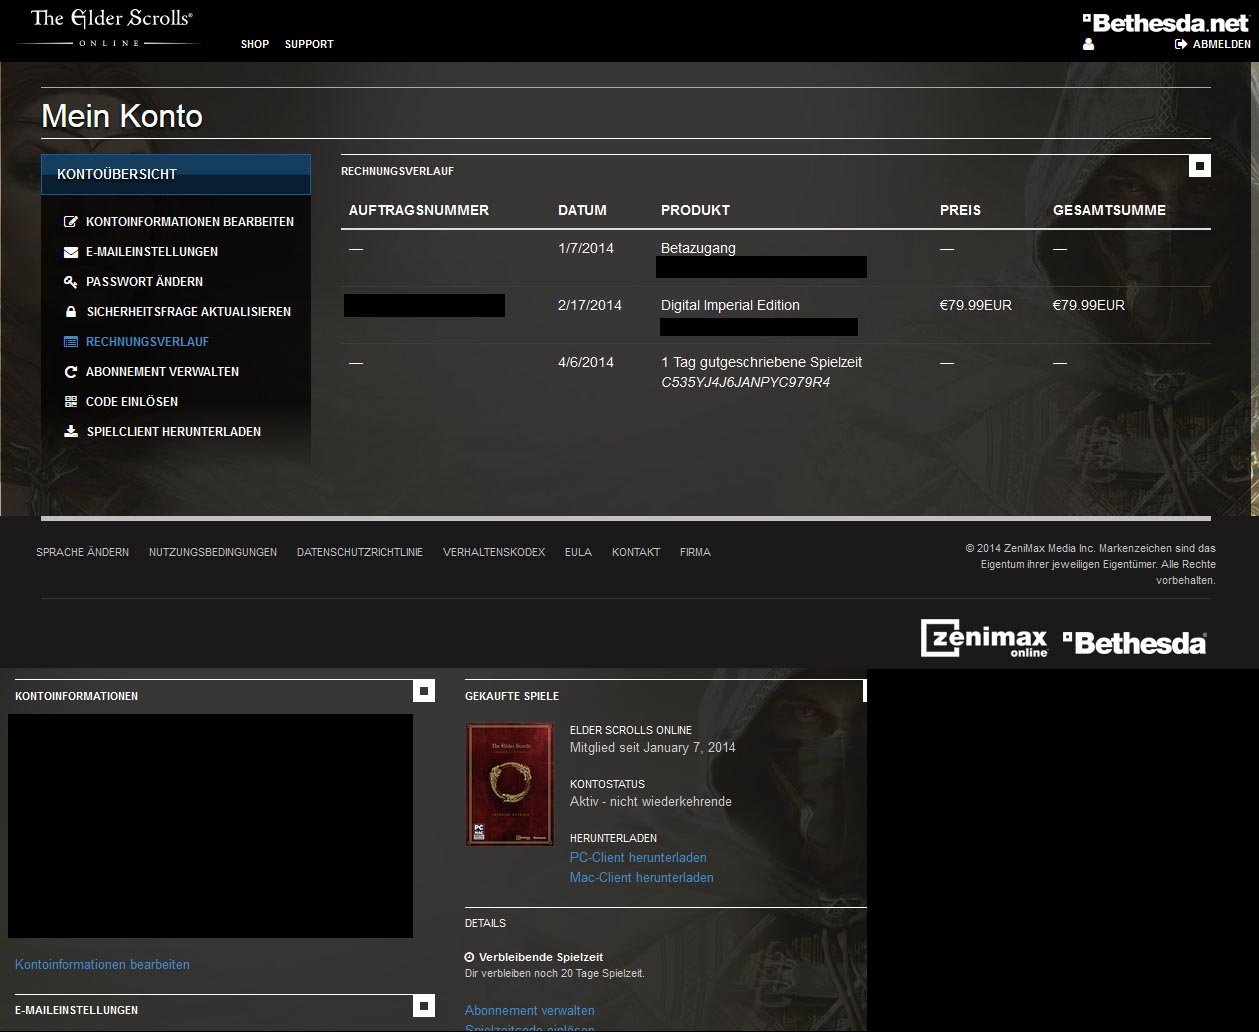Click the Elder Scrolls Online logo
Image resolution: width=1259 pixels, height=1032 pixels.
(111, 27)
